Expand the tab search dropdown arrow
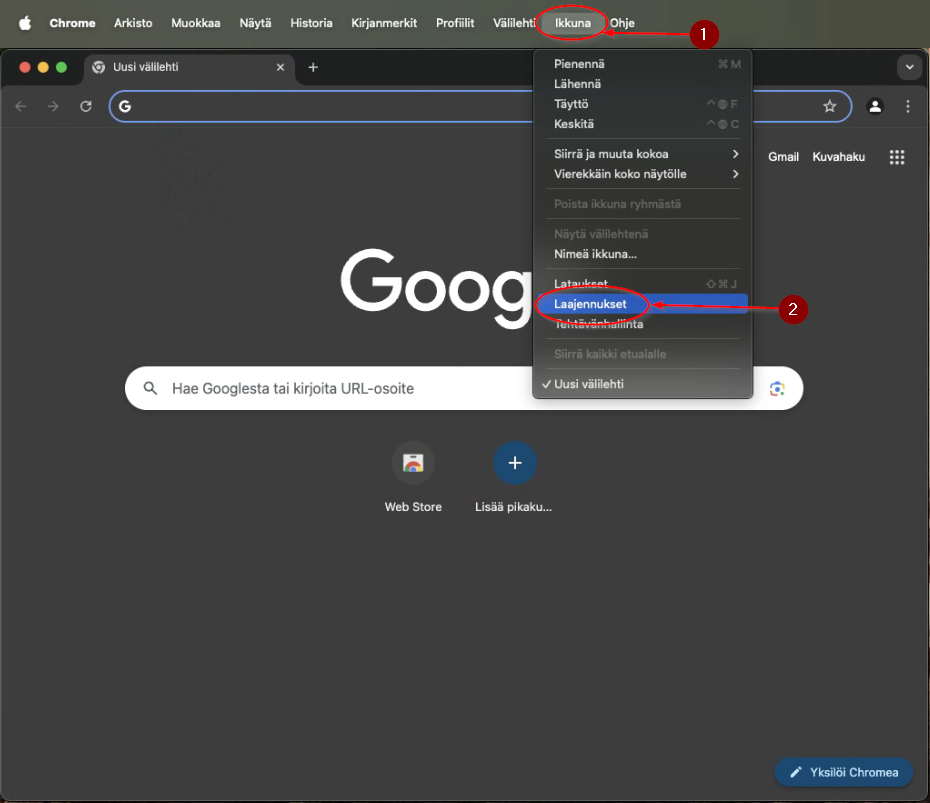The image size is (930, 803). (909, 67)
